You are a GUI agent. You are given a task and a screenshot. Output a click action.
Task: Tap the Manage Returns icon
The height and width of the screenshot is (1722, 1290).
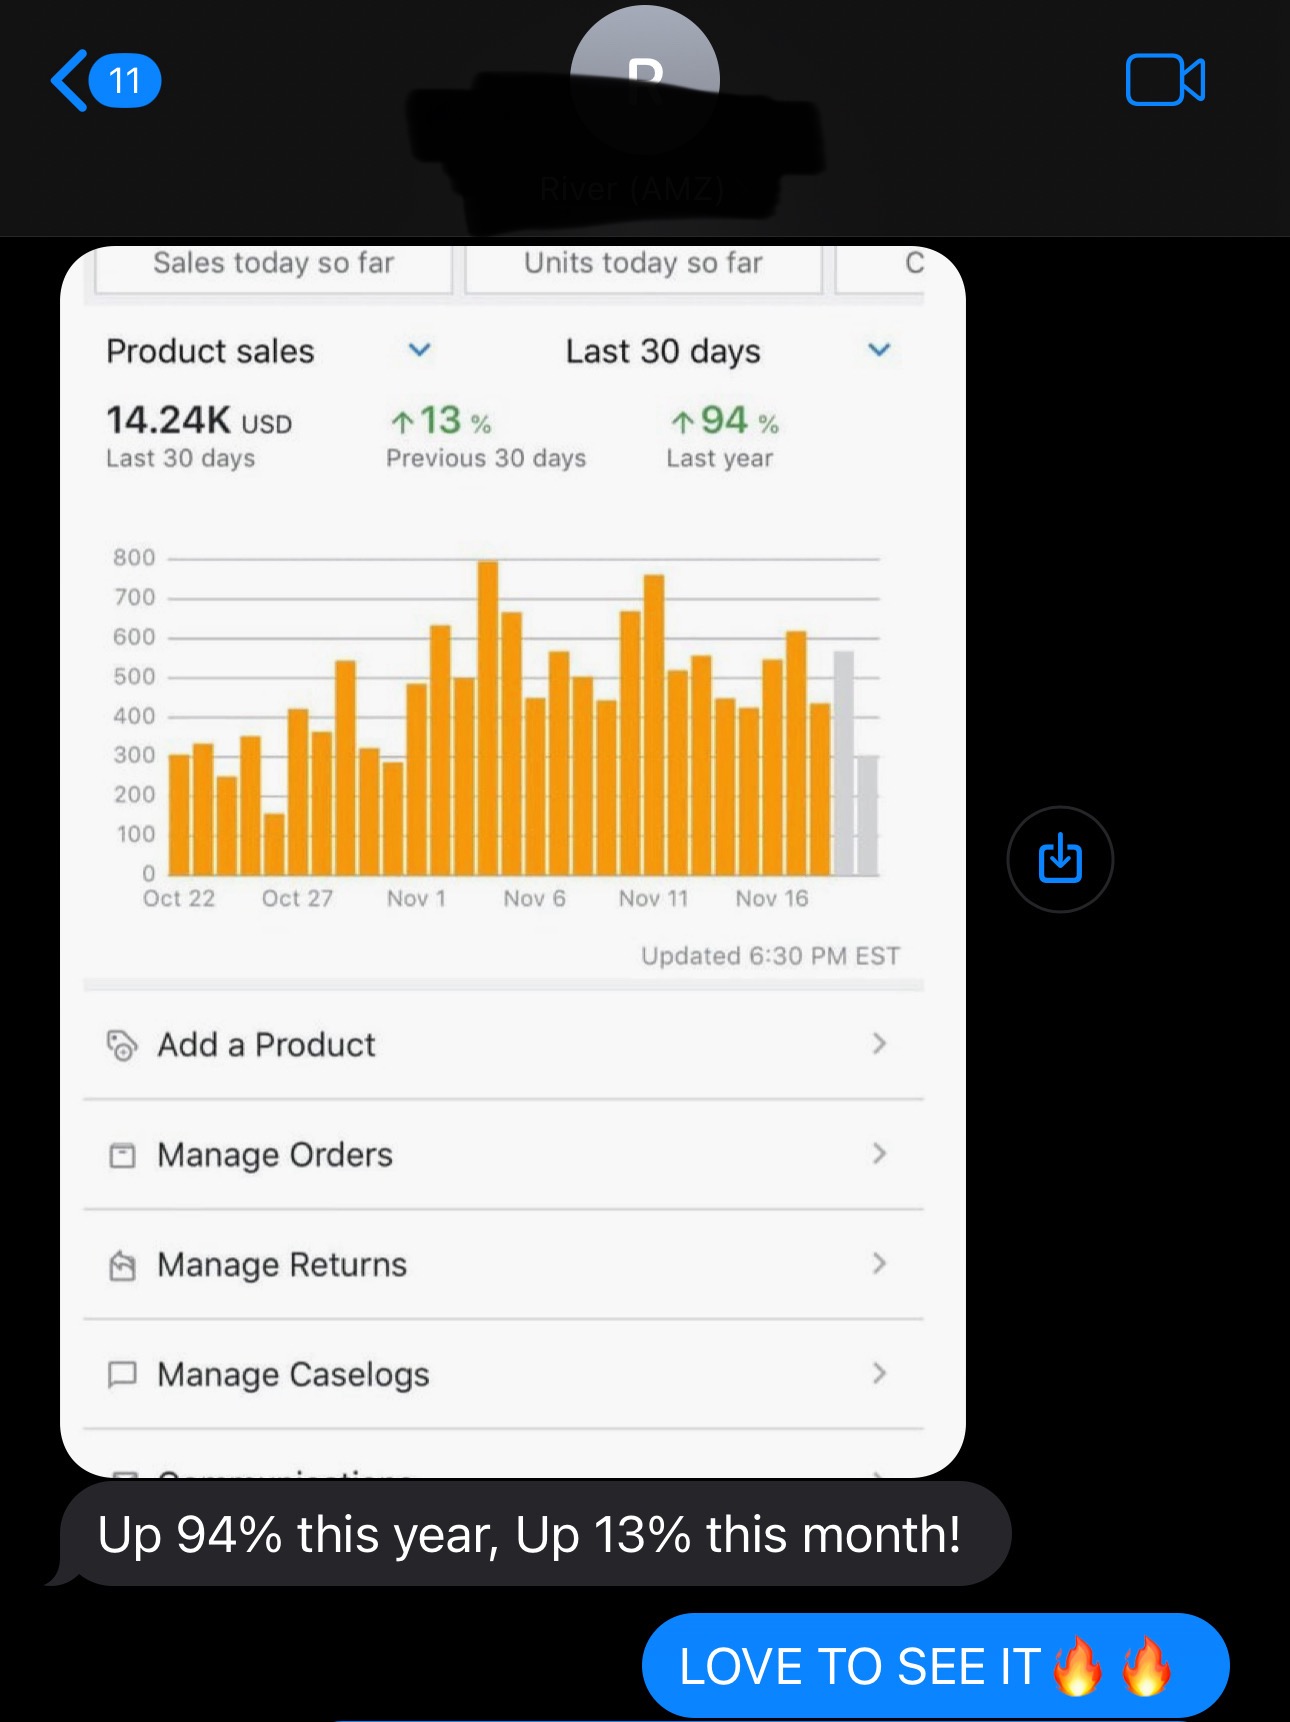(122, 1265)
